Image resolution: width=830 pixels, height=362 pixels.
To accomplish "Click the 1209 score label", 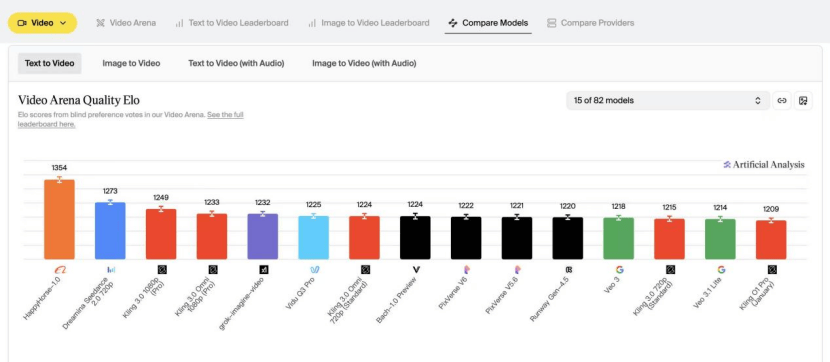I will pyautogui.click(x=771, y=209).
